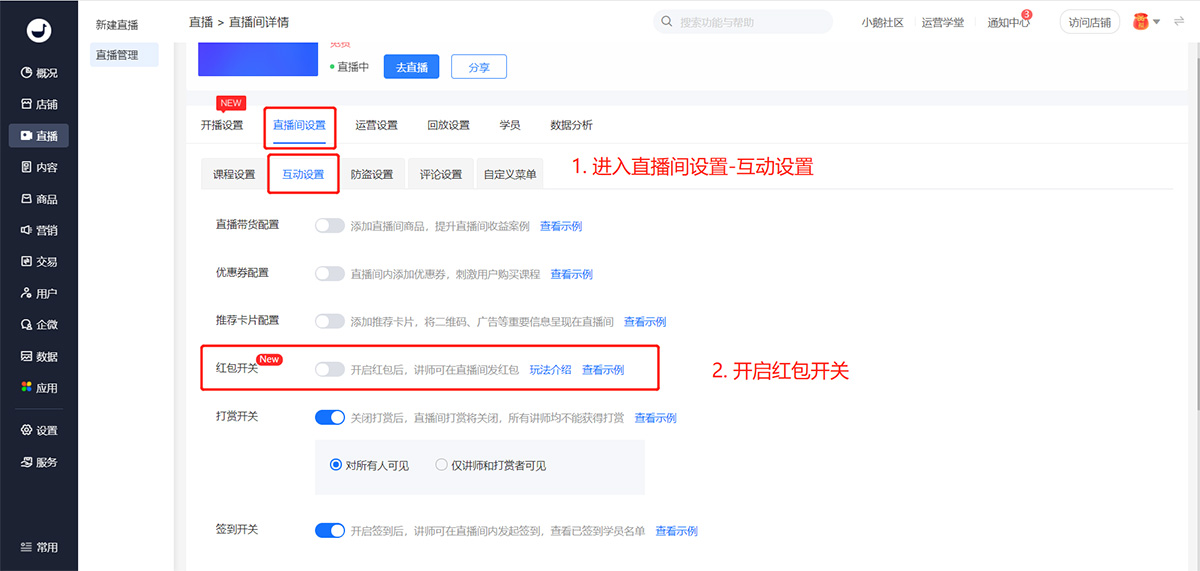Image resolution: width=1200 pixels, height=571 pixels.
Task: Open 数据 data section in sidebar
Action: click(x=39, y=356)
